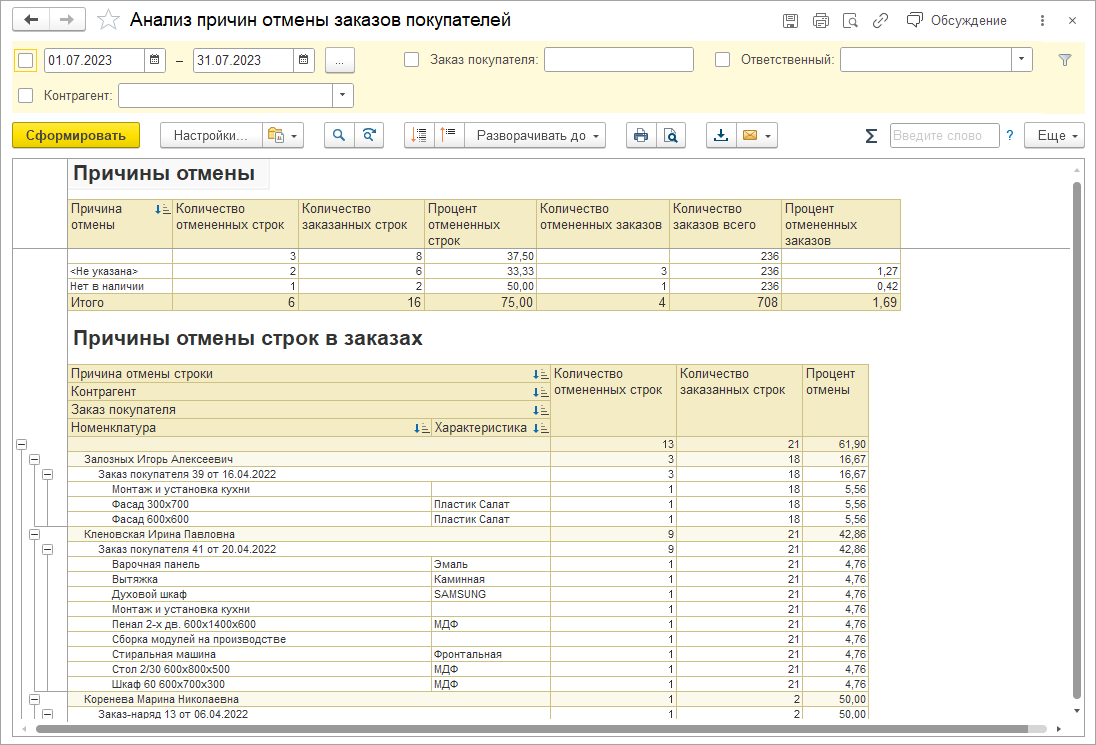
Task: Click the Сформировать button
Action: click(76, 136)
